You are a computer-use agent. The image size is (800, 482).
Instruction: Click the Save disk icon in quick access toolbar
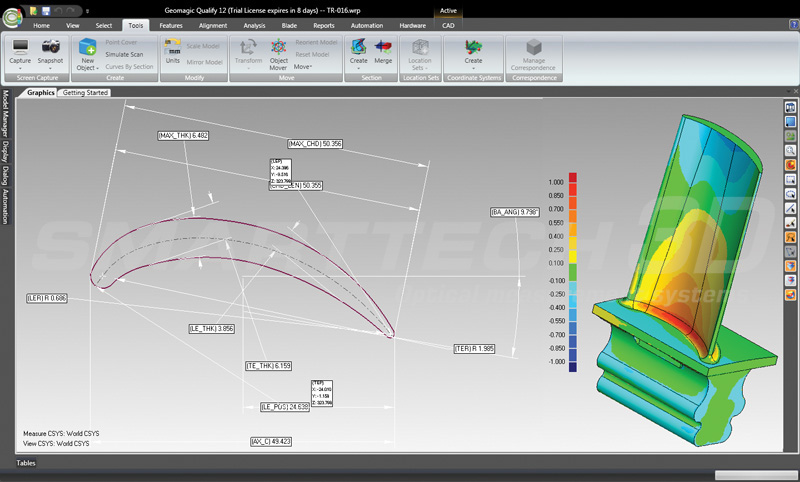coord(45,11)
